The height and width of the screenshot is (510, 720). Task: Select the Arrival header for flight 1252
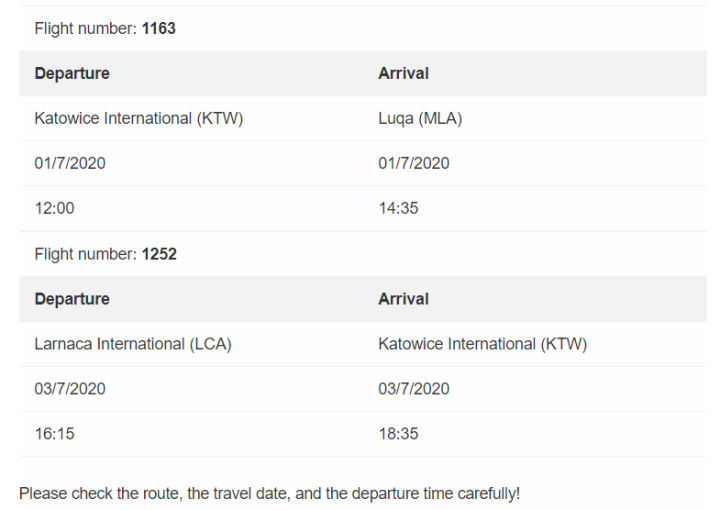(x=403, y=299)
